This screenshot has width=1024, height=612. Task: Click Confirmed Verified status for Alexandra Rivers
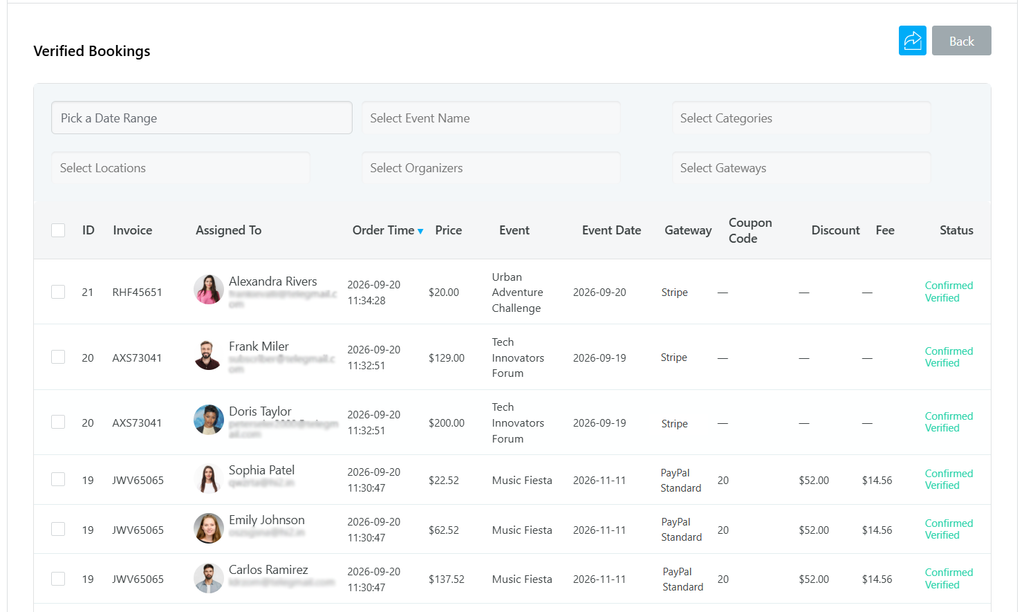click(949, 291)
